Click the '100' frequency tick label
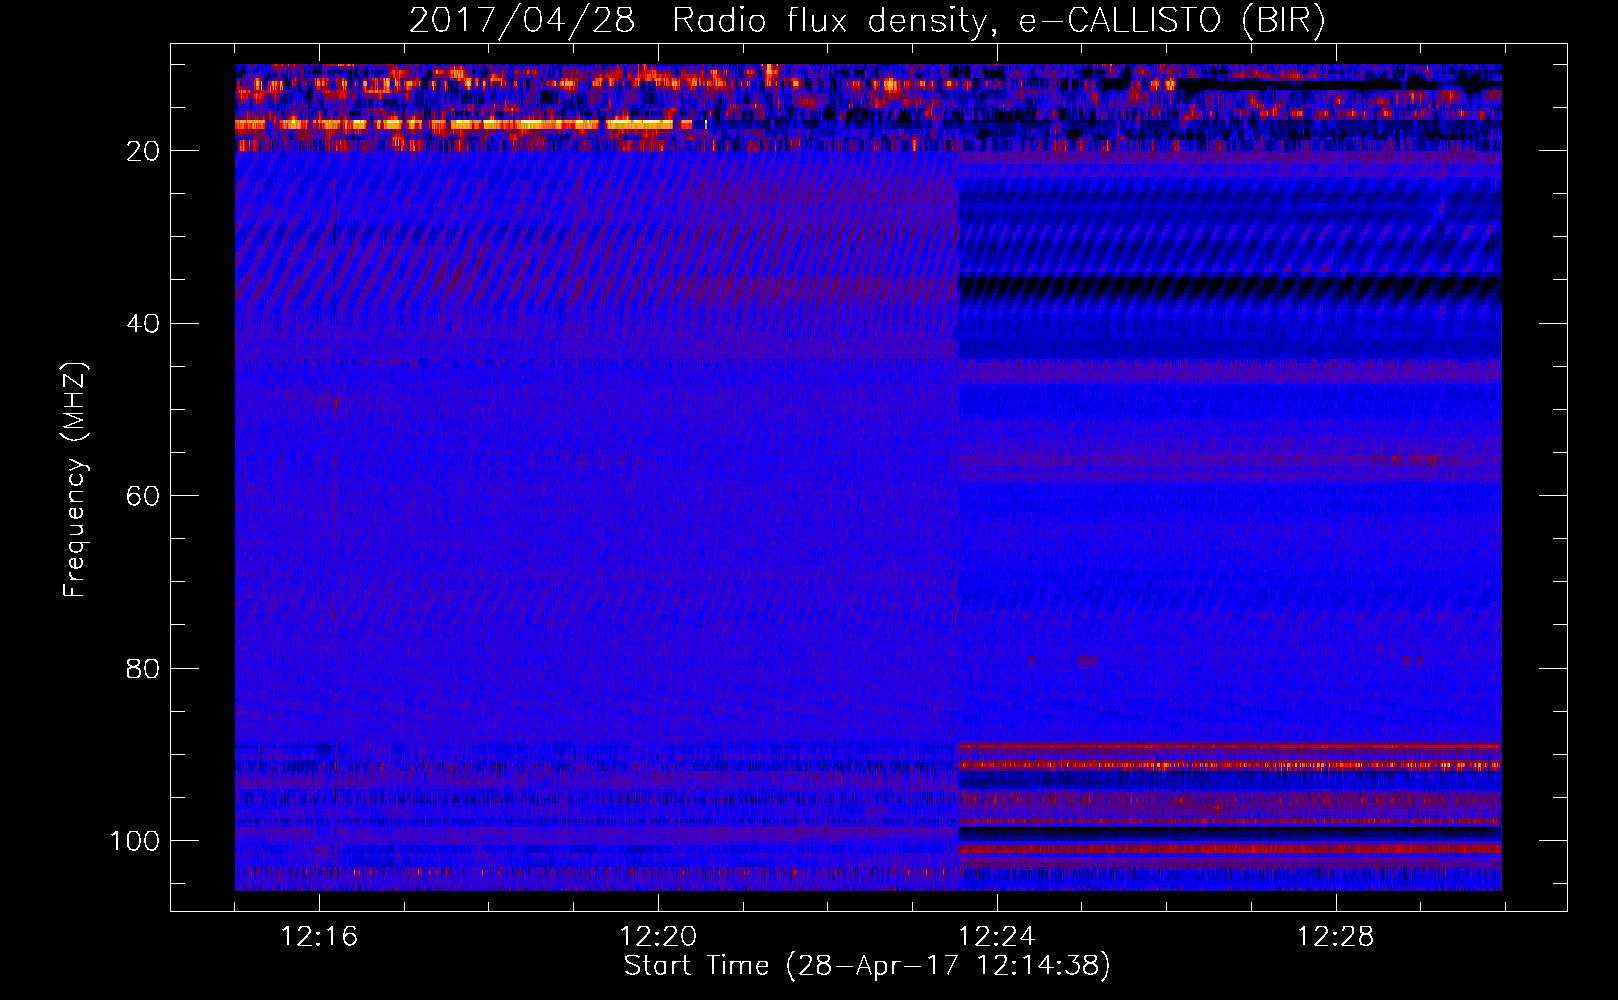The width and height of the screenshot is (1618, 1000). click(135, 841)
